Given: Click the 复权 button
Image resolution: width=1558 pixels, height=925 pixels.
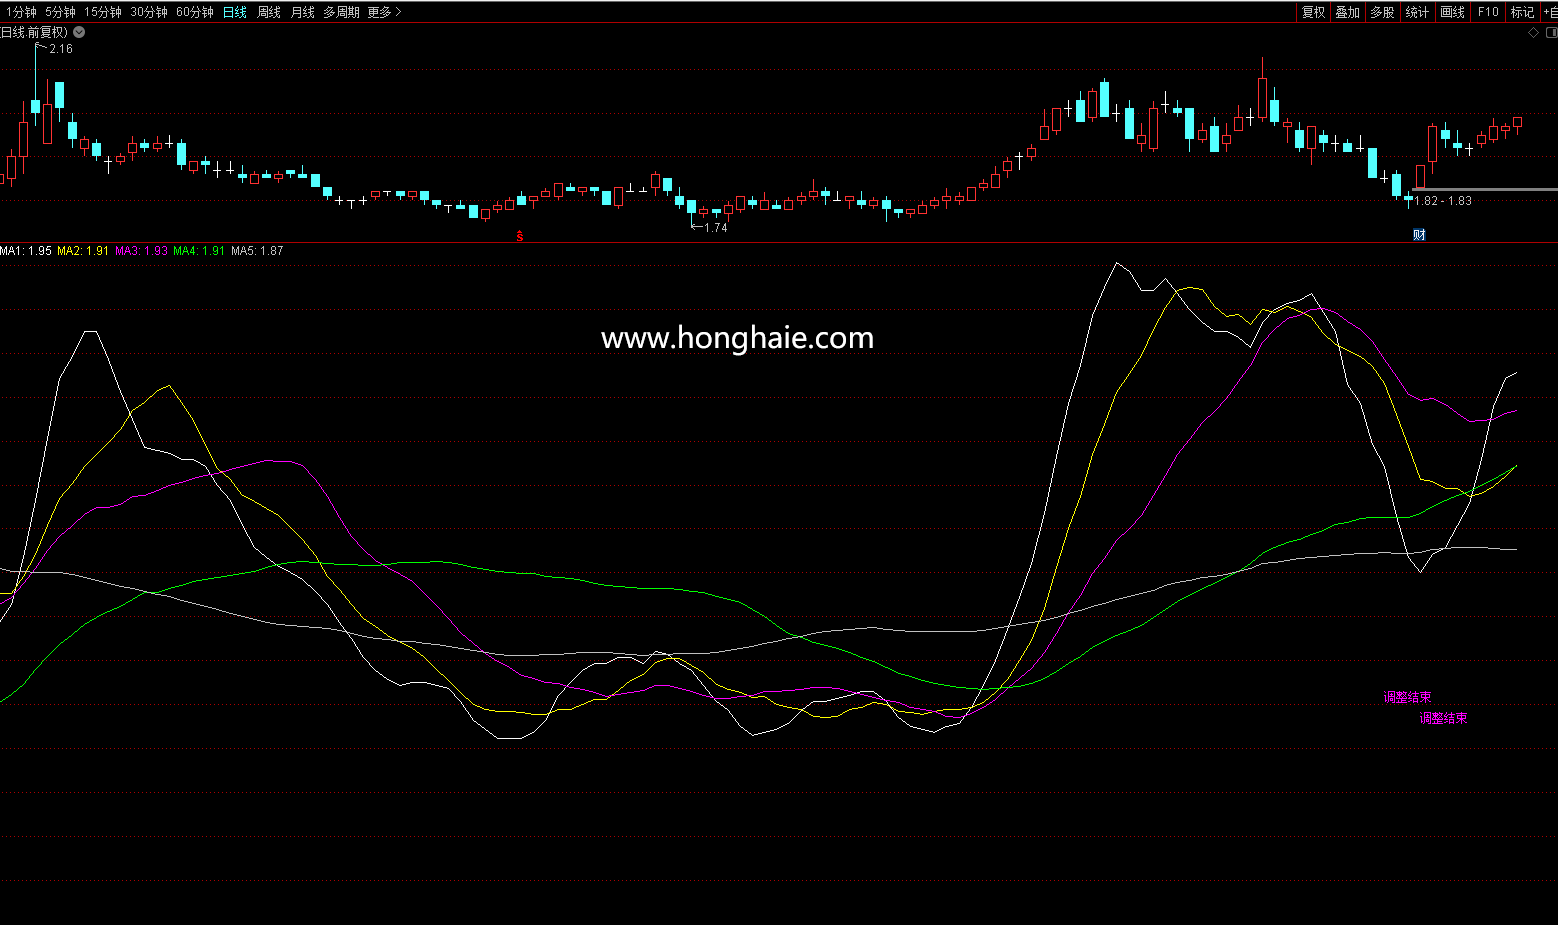Looking at the screenshot, I should (1313, 12).
